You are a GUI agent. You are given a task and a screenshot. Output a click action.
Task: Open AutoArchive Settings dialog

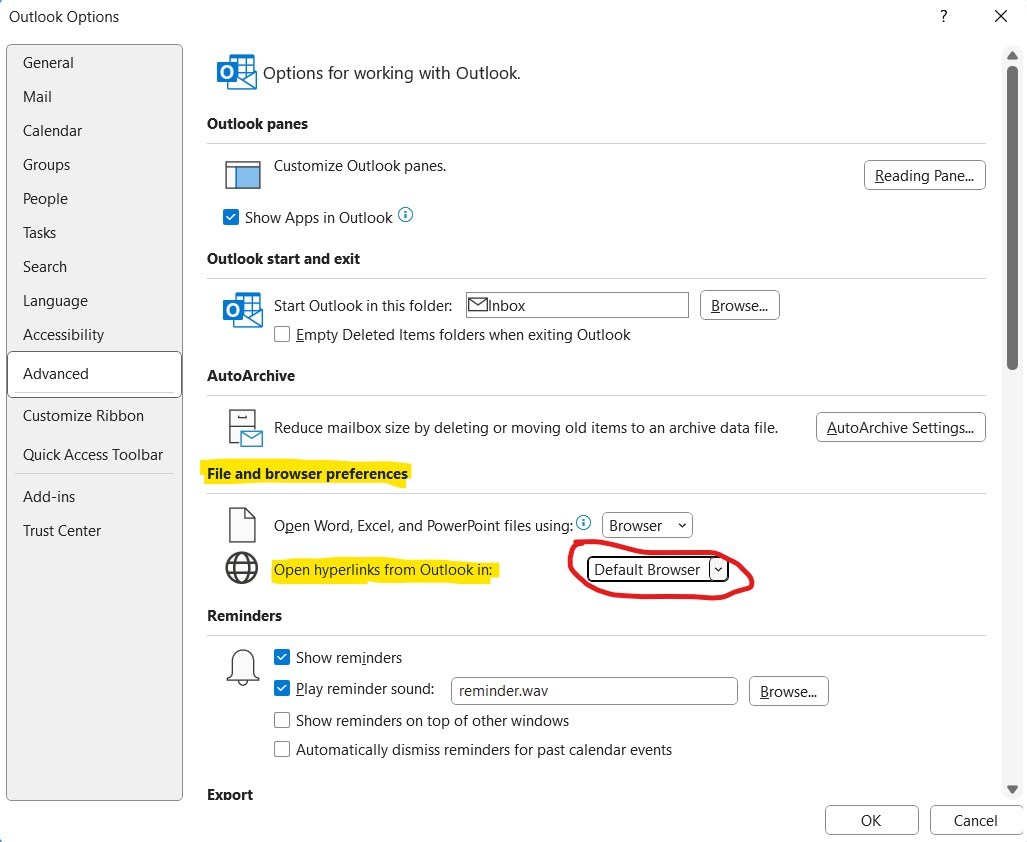(900, 428)
